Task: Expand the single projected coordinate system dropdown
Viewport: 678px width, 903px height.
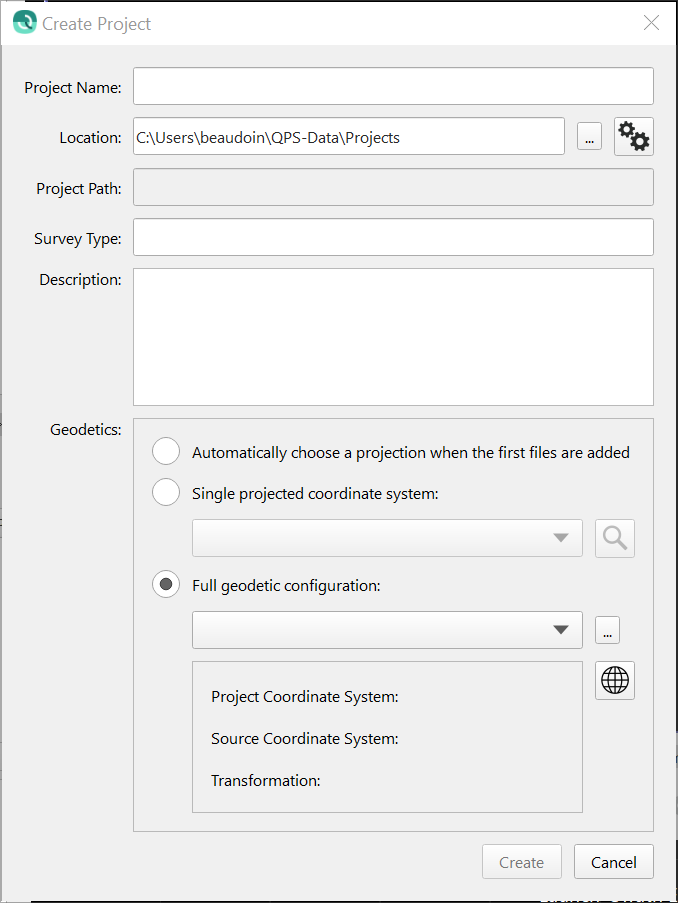Action: pos(387,538)
